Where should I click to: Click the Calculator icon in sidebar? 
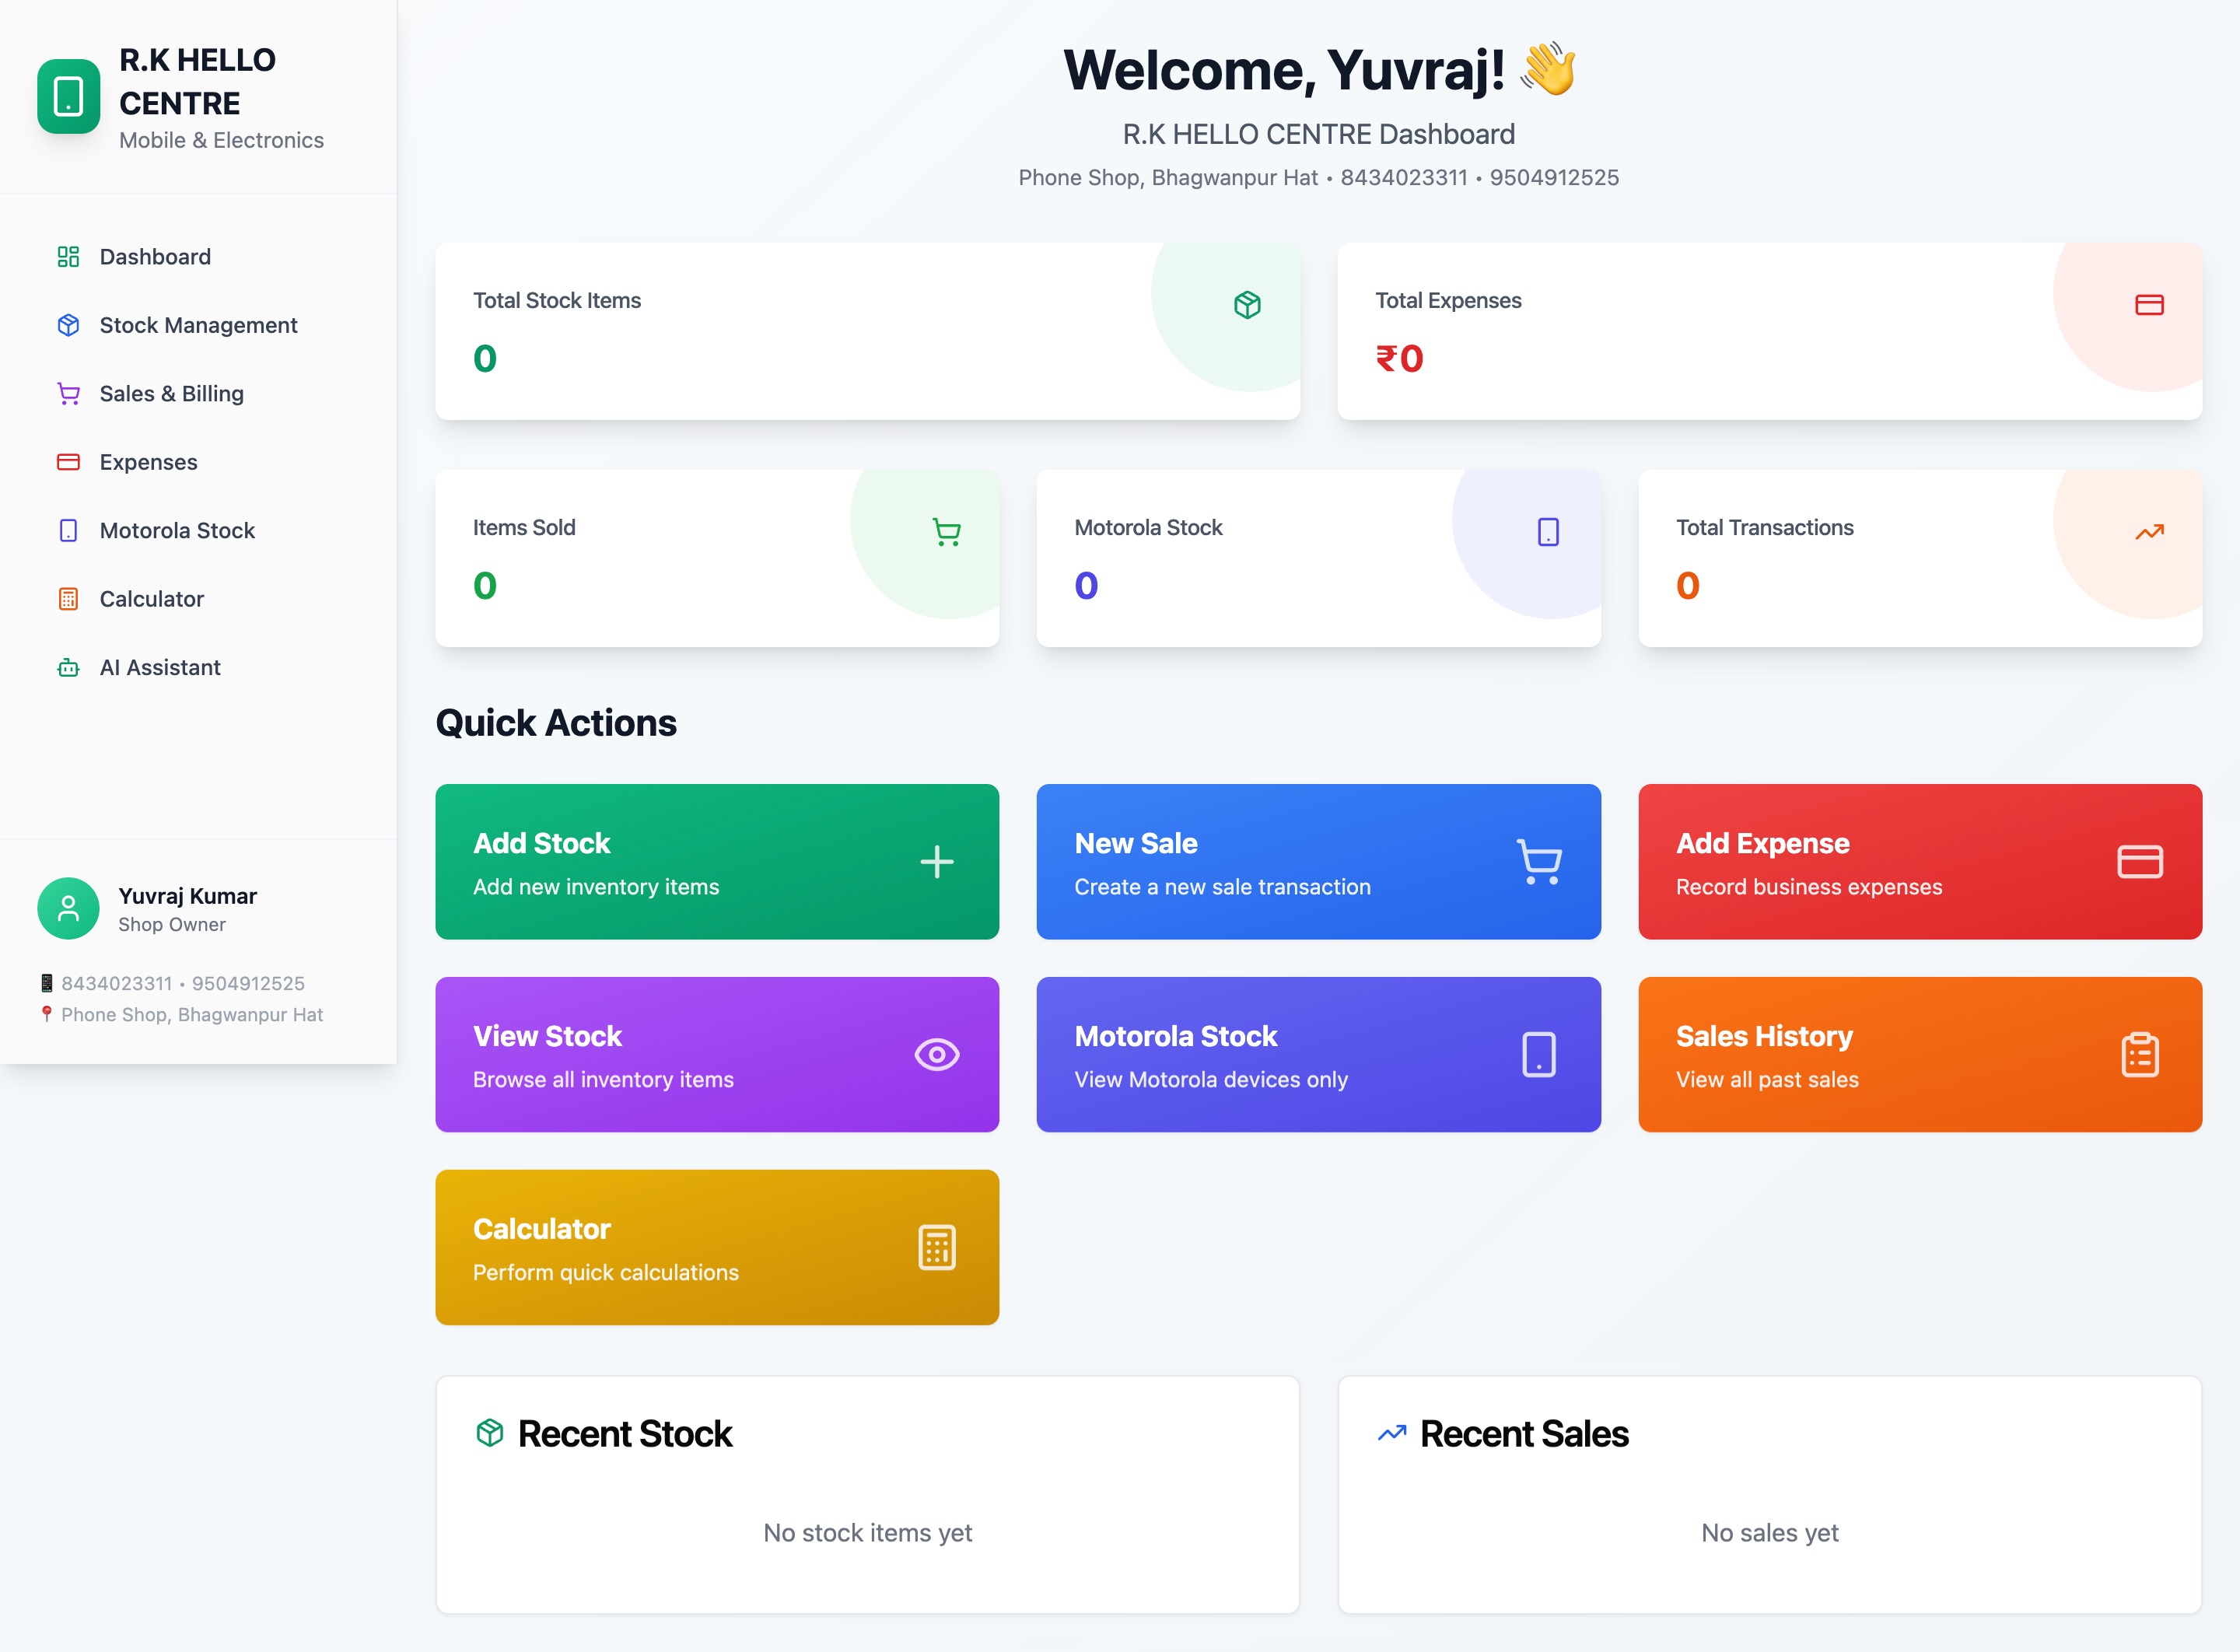(68, 599)
